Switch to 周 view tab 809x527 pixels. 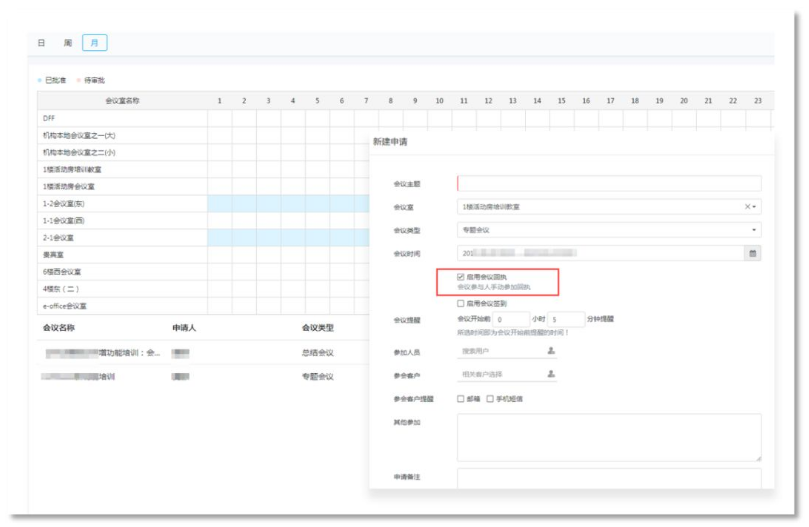pos(68,43)
